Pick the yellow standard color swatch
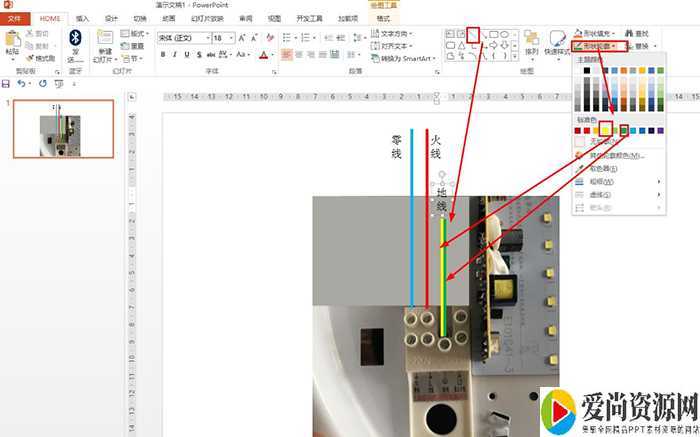Viewport: 700px width, 437px height. pos(606,130)
